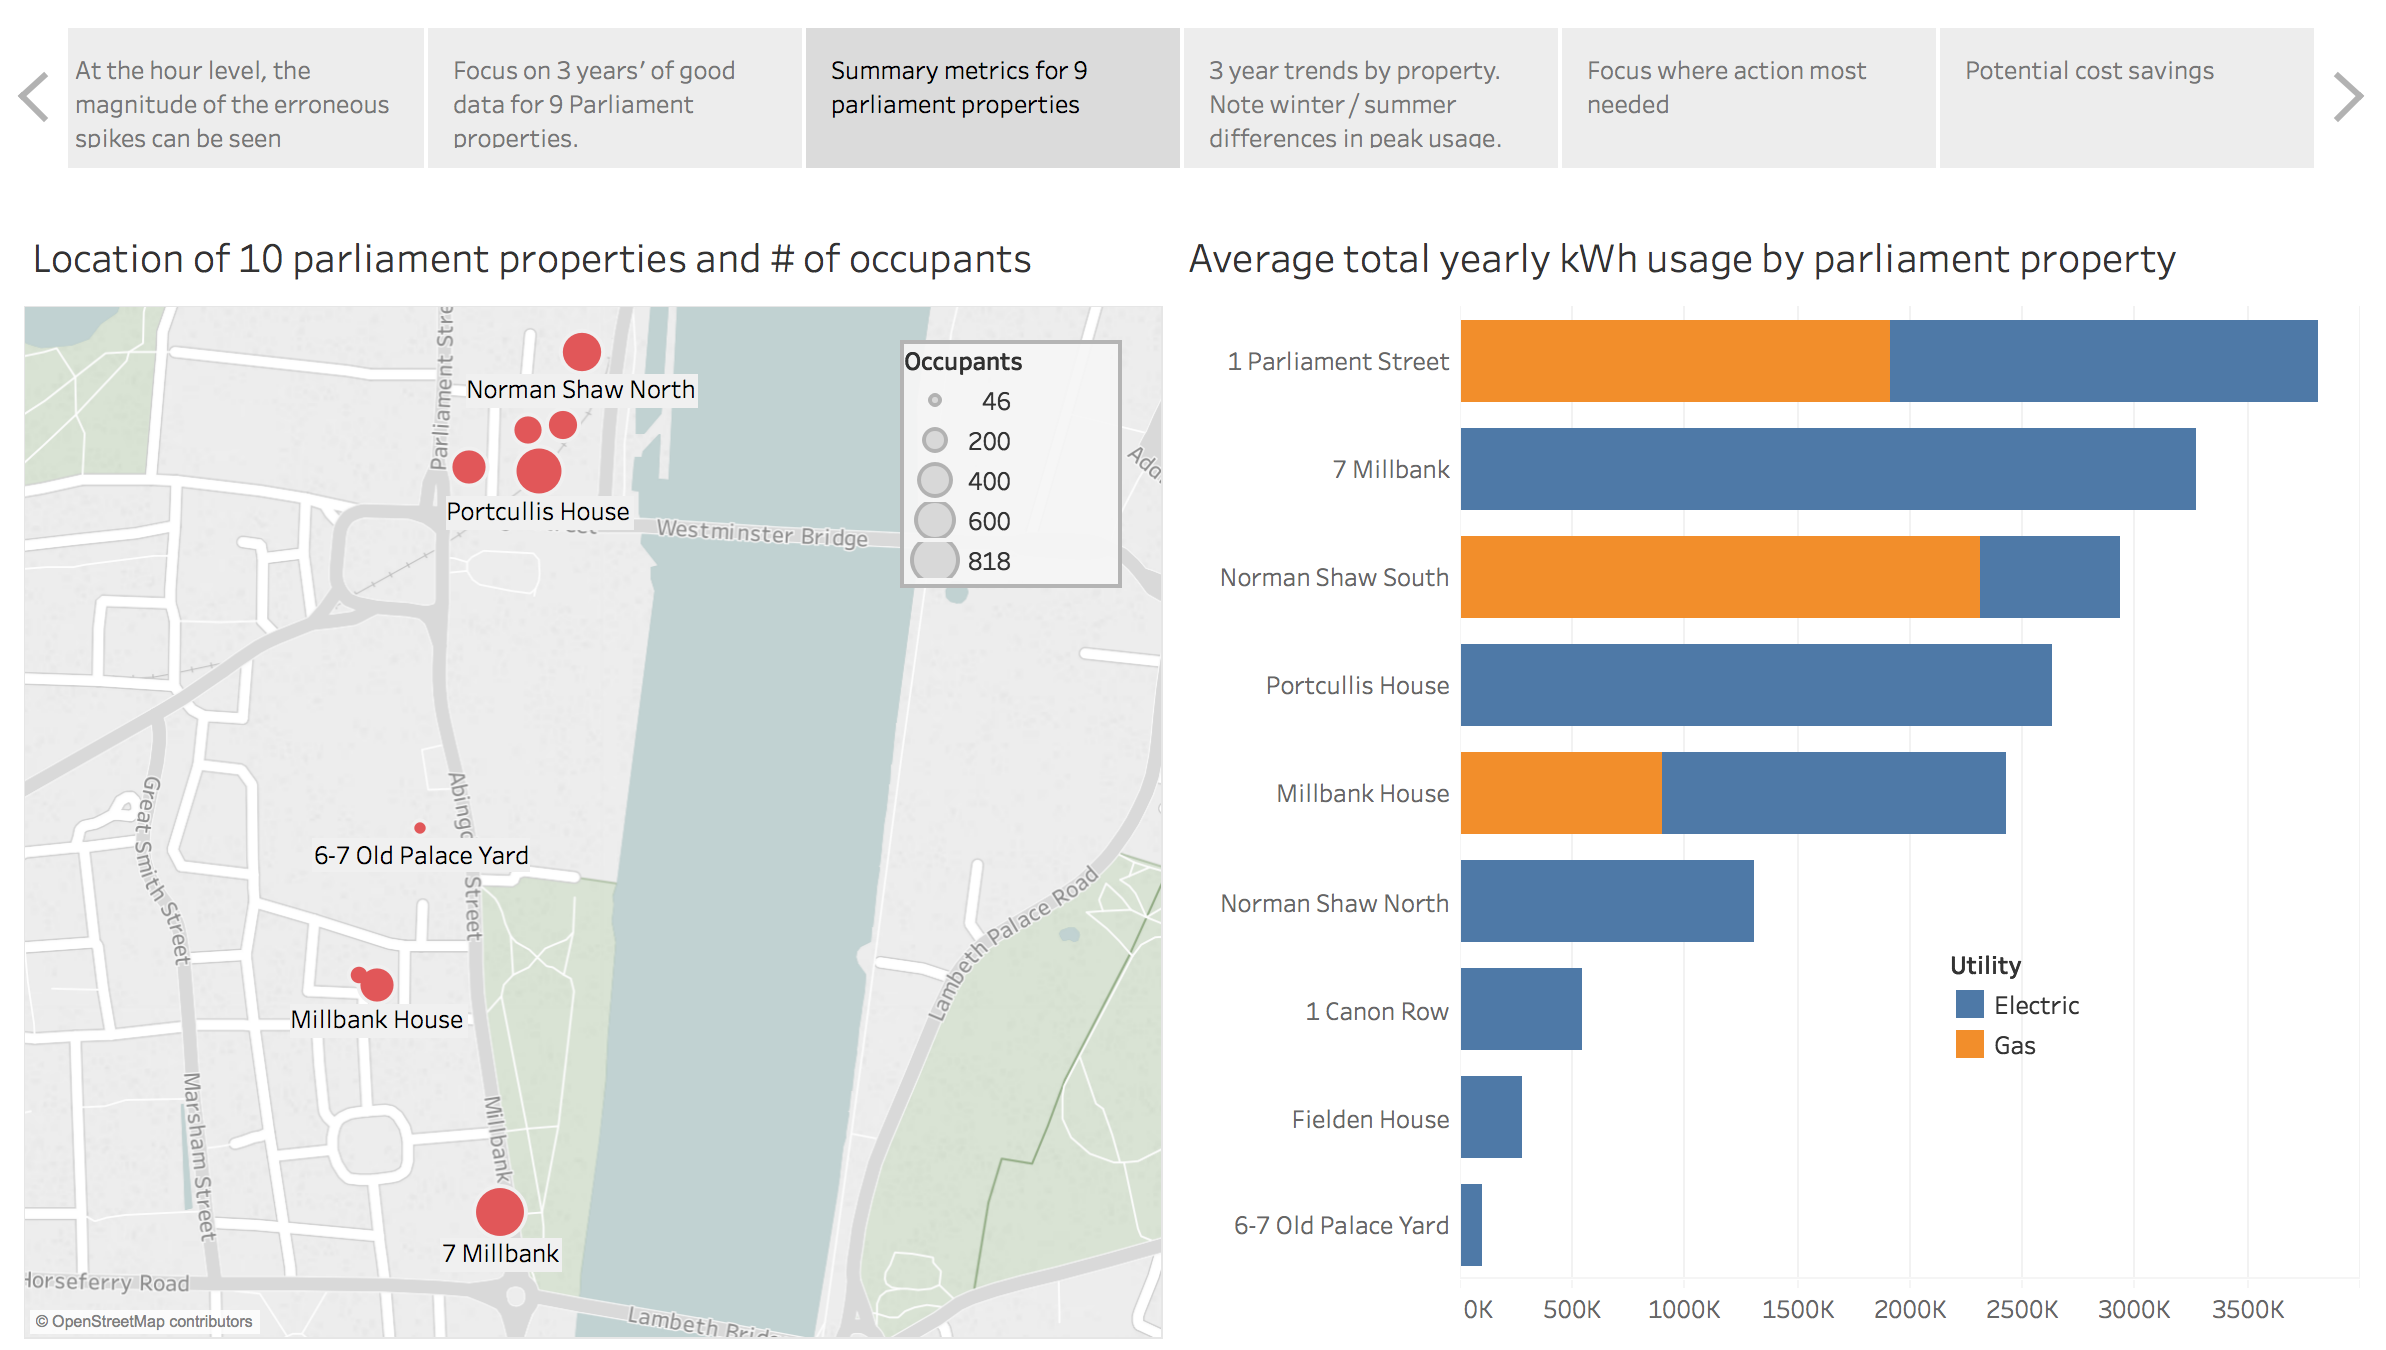Click the 46 occupants legend circle

tap(935, 400)
